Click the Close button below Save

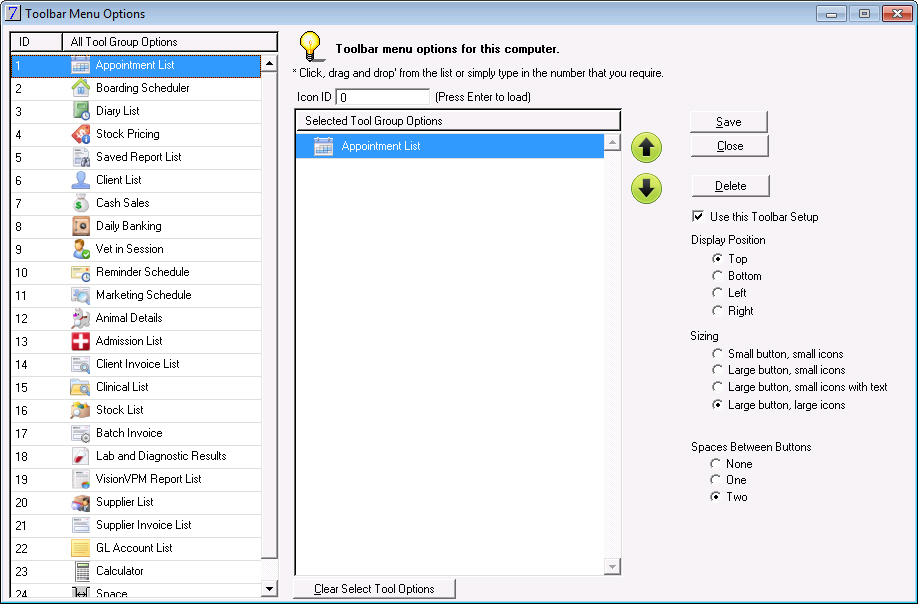pos(729,146)
